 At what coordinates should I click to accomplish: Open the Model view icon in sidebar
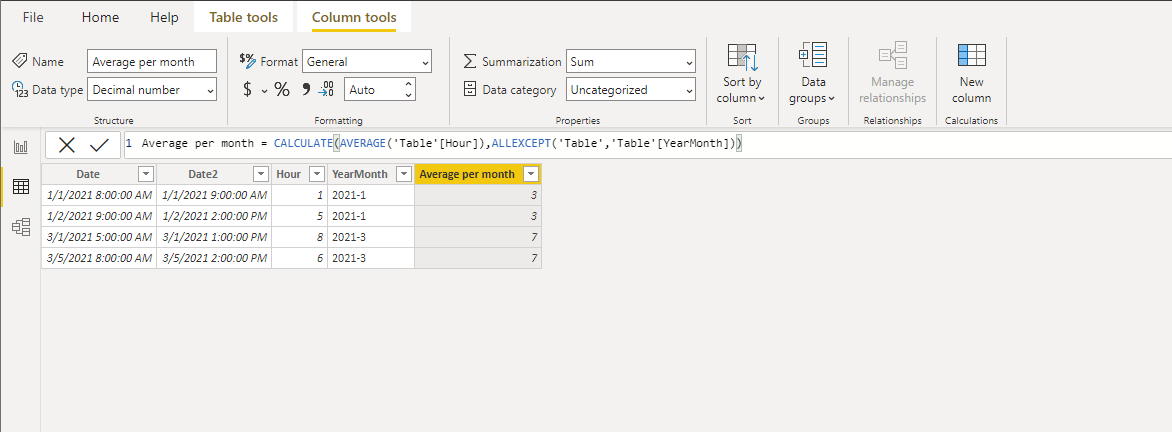click(x=21, y=226)
